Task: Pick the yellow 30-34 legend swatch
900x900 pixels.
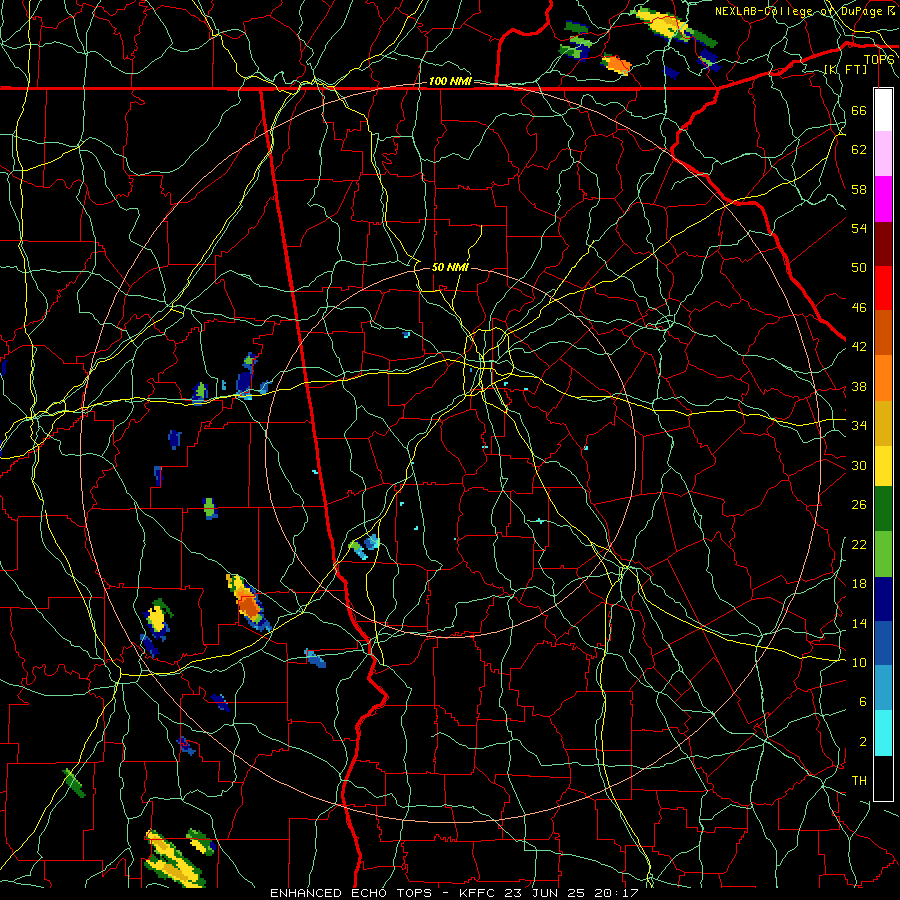Action: (883, 466)
